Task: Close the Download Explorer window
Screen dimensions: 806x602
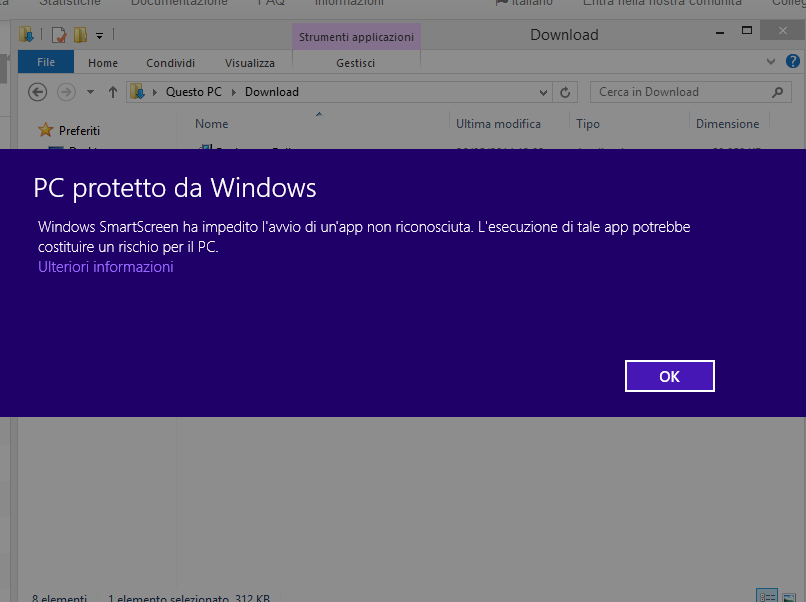Action: (782, 31)
